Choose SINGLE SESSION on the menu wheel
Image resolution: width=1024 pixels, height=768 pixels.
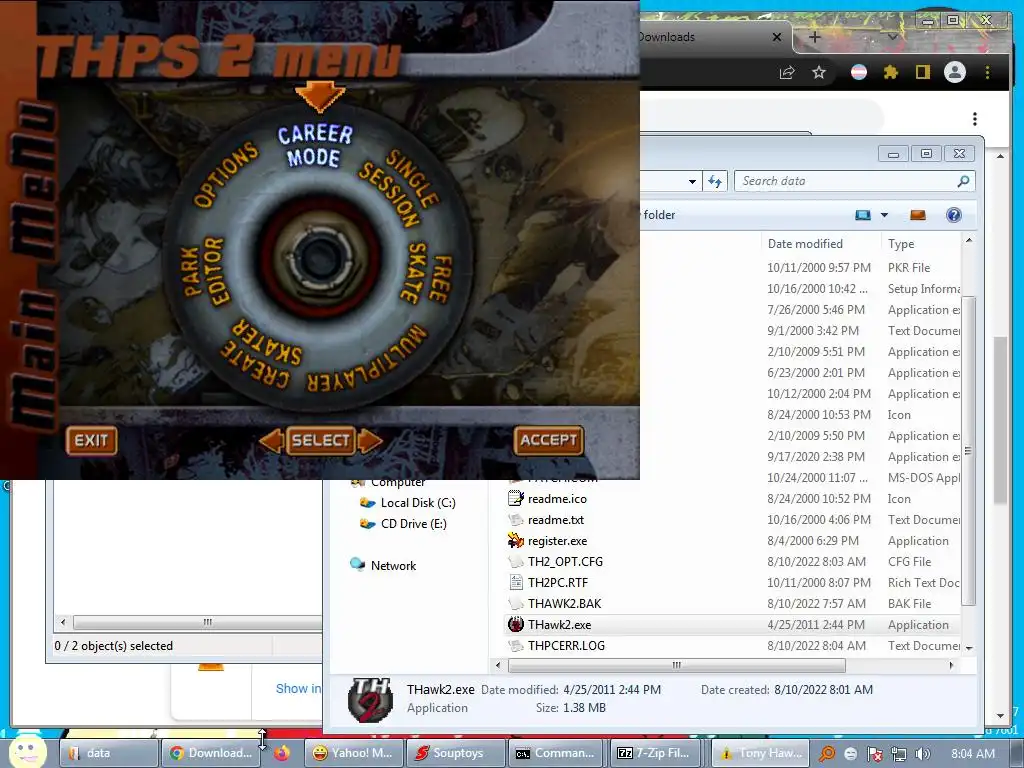(398, 187)
